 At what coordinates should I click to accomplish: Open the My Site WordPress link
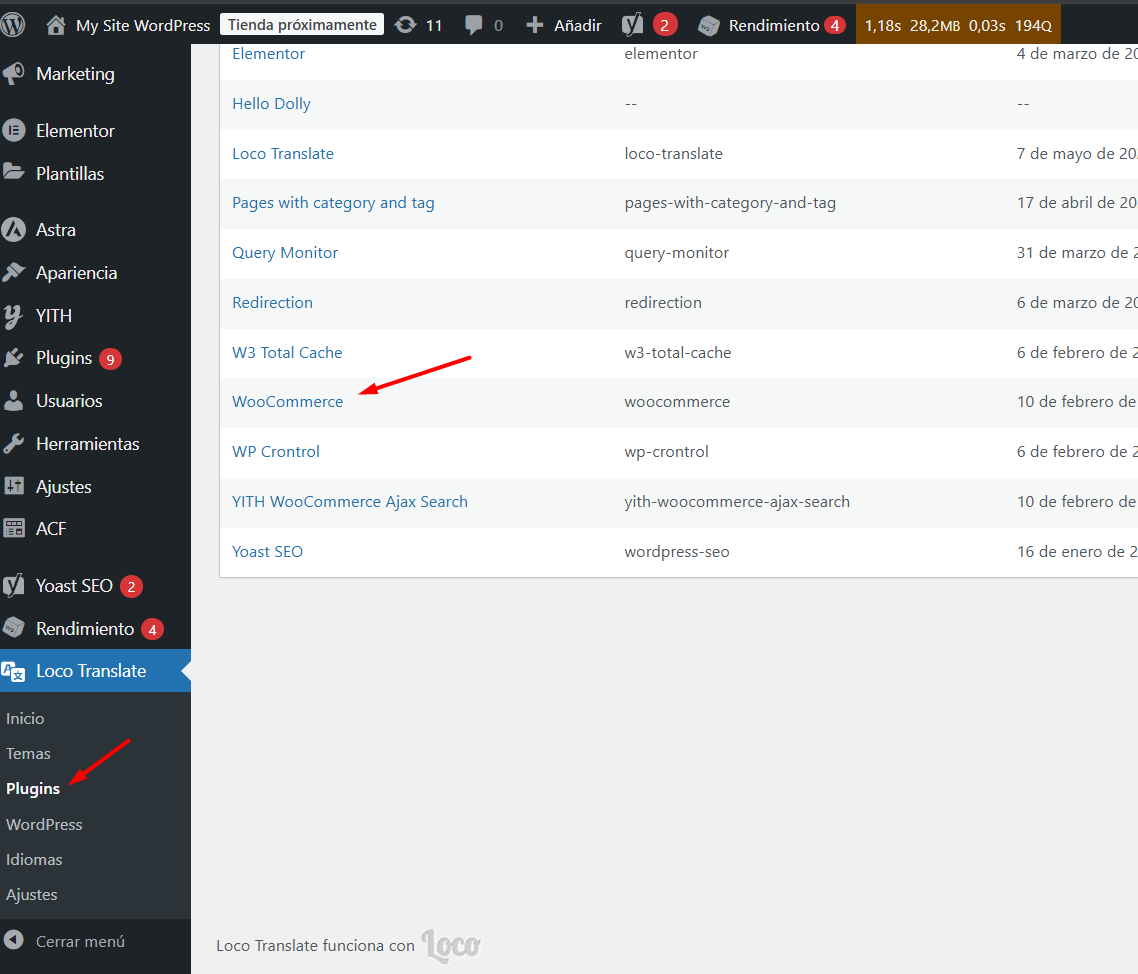click(143, 25)
